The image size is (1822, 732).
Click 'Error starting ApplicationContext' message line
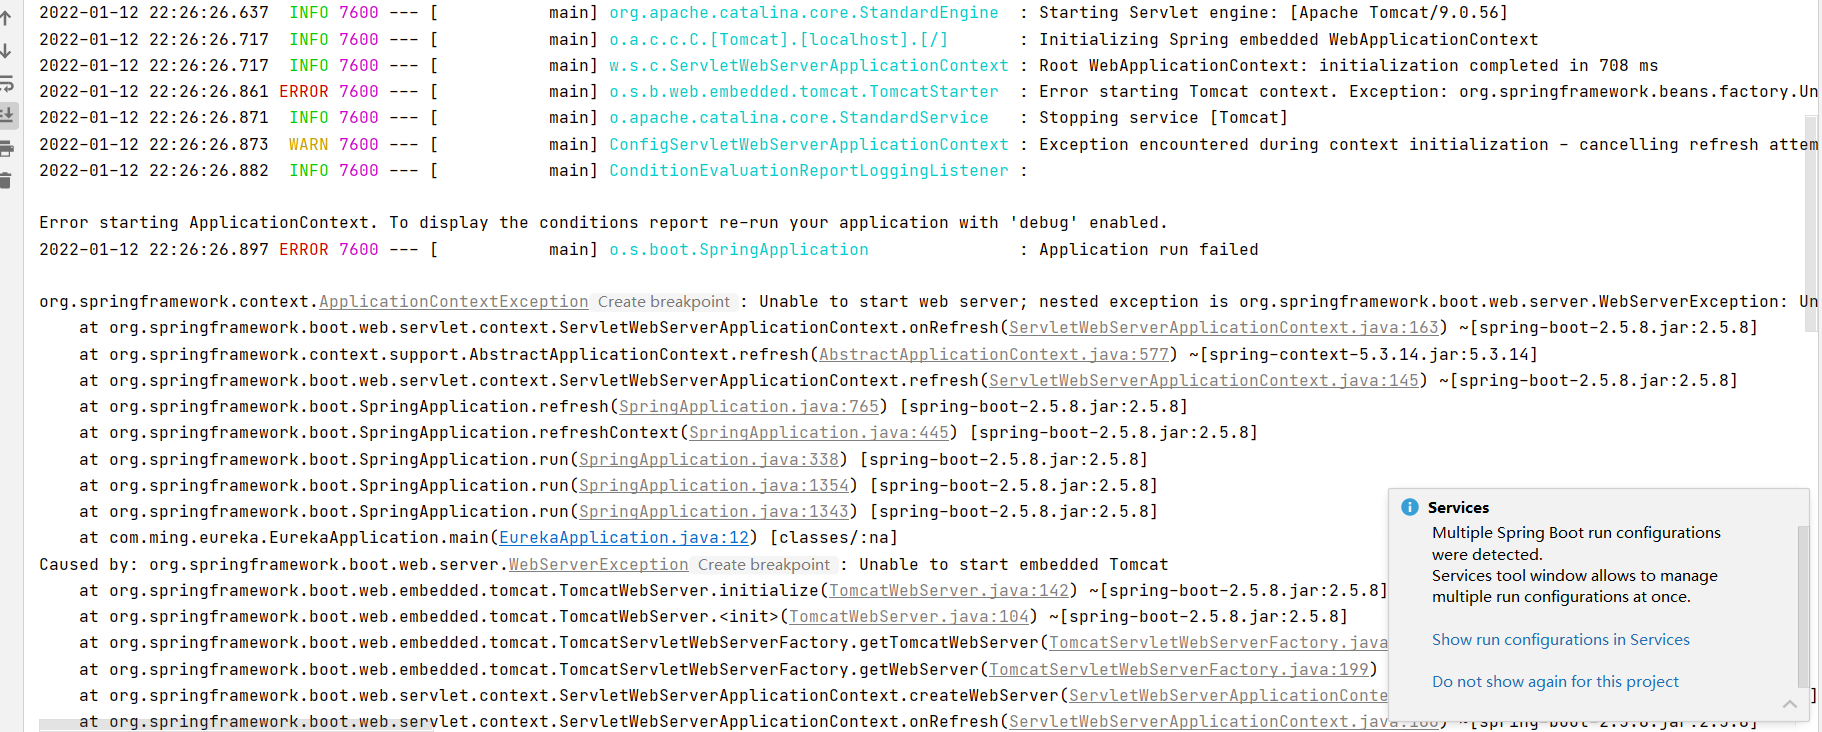point(603,223)
